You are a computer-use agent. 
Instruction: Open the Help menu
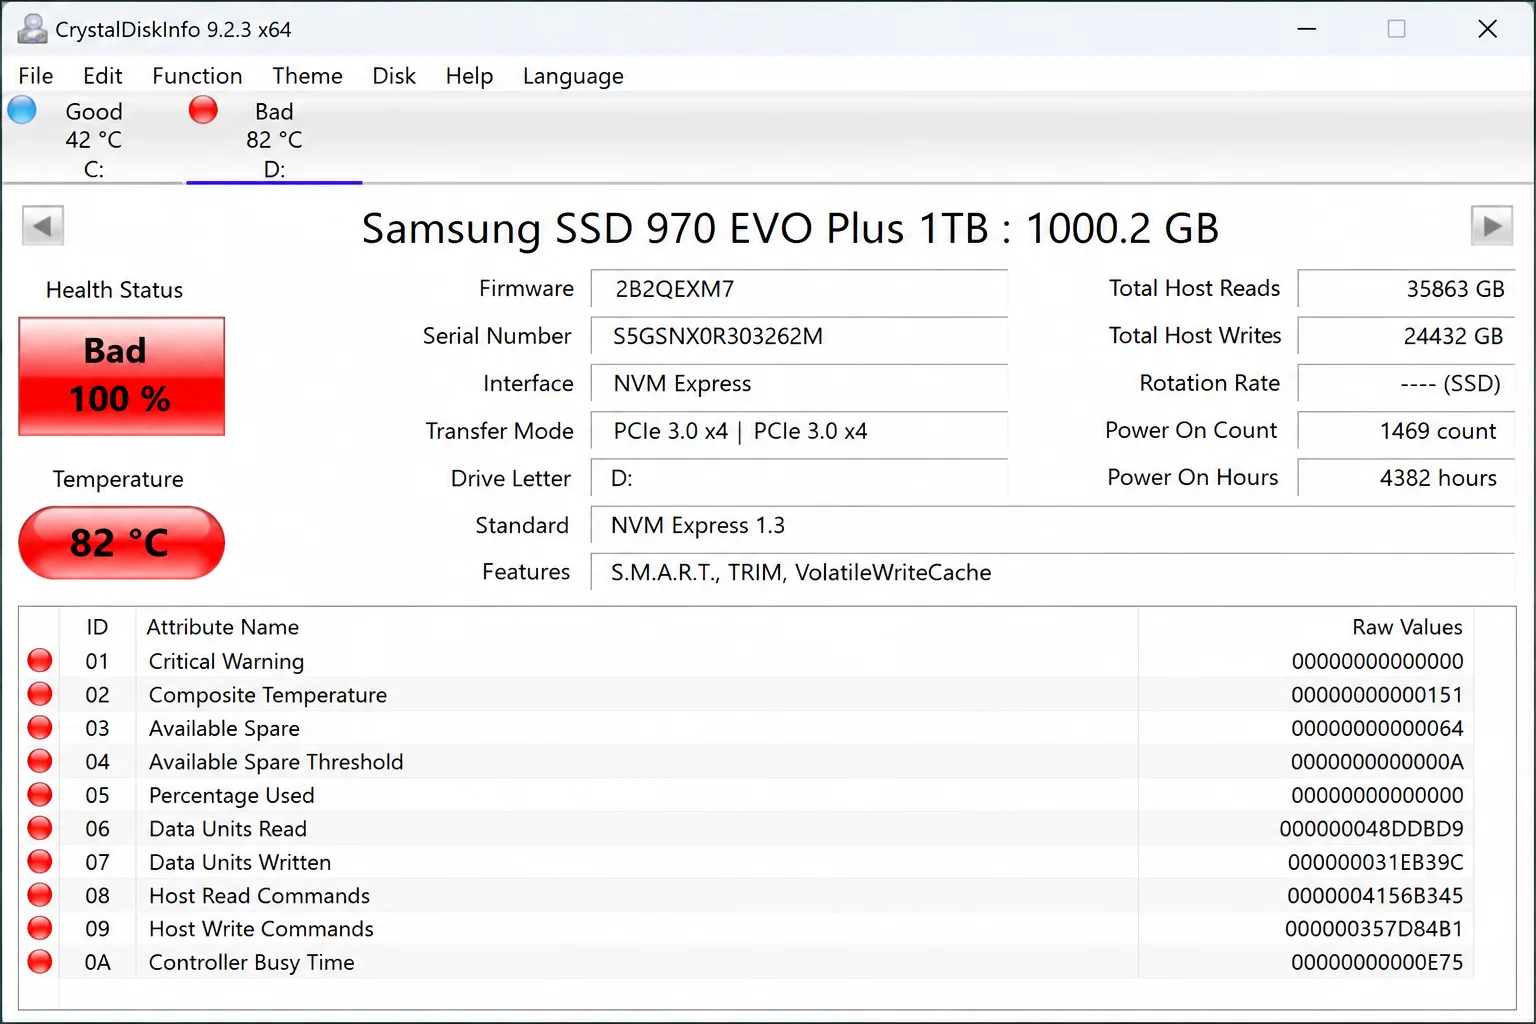coord(469,76)
